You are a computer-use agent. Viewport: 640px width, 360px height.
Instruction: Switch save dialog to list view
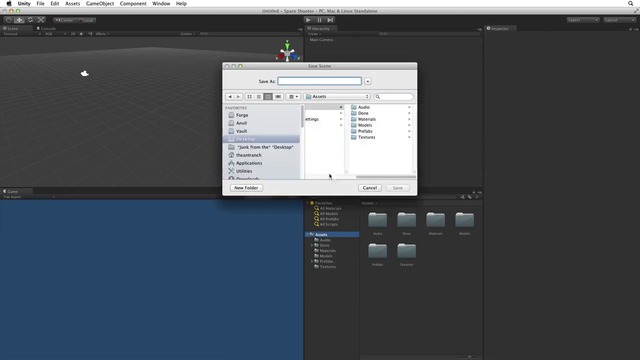[x=258, y=97]
